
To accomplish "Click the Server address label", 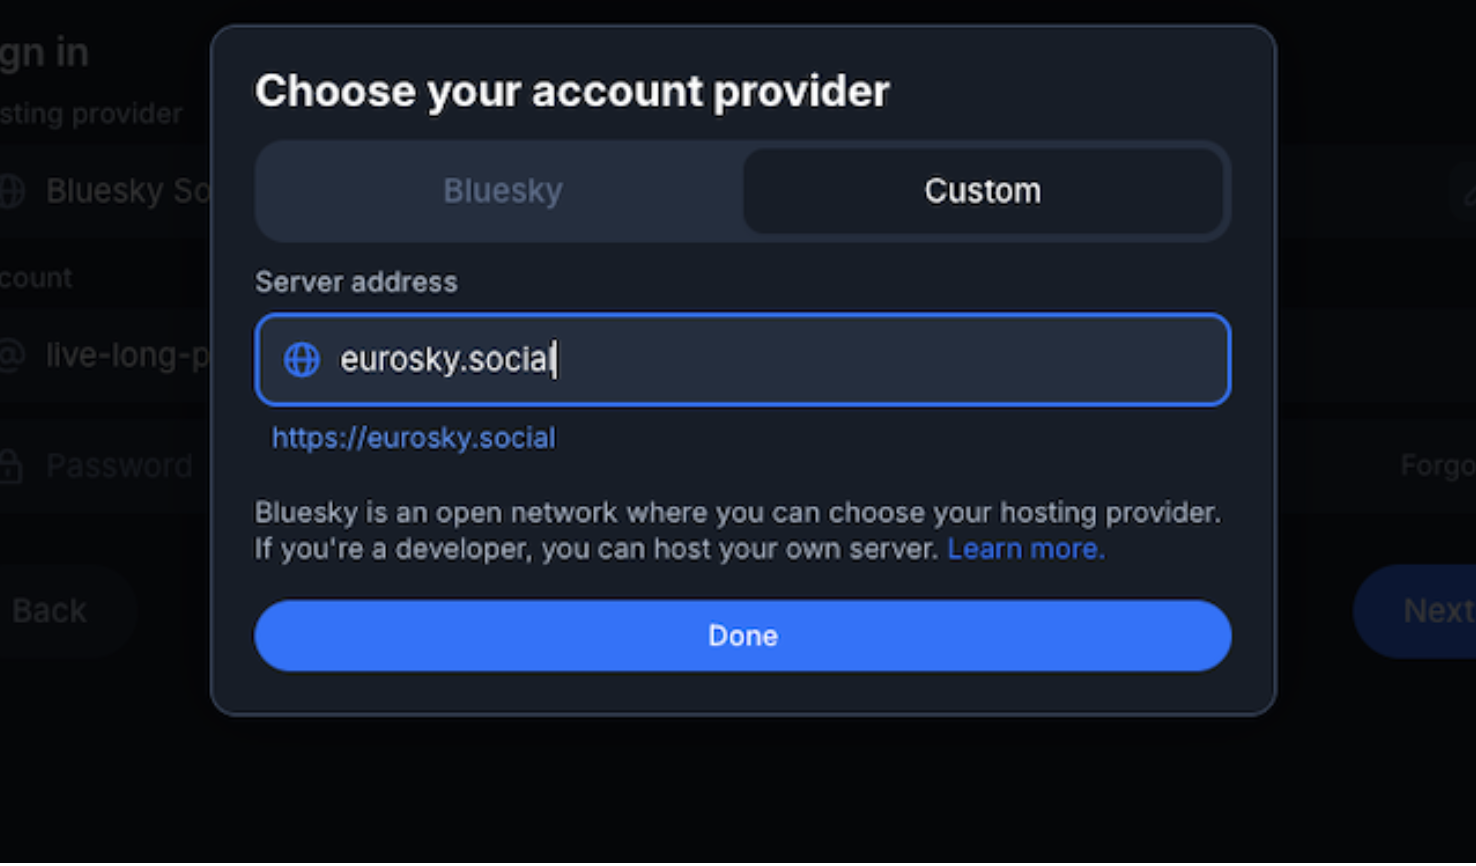I will tap(356, 282).
